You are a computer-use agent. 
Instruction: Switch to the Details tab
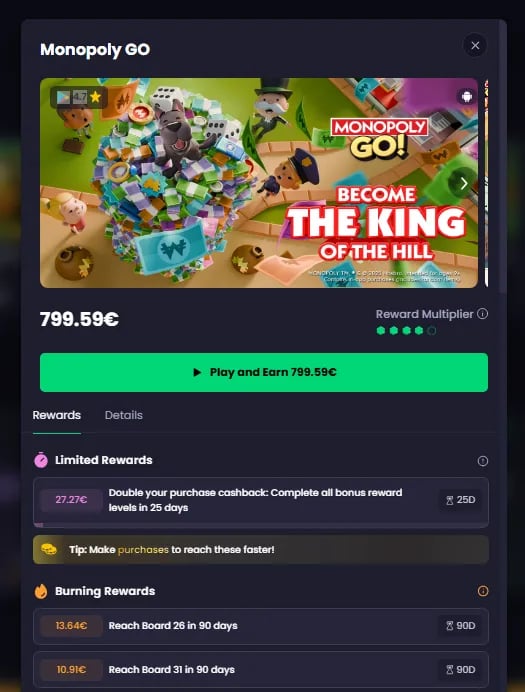pos(124,415)
